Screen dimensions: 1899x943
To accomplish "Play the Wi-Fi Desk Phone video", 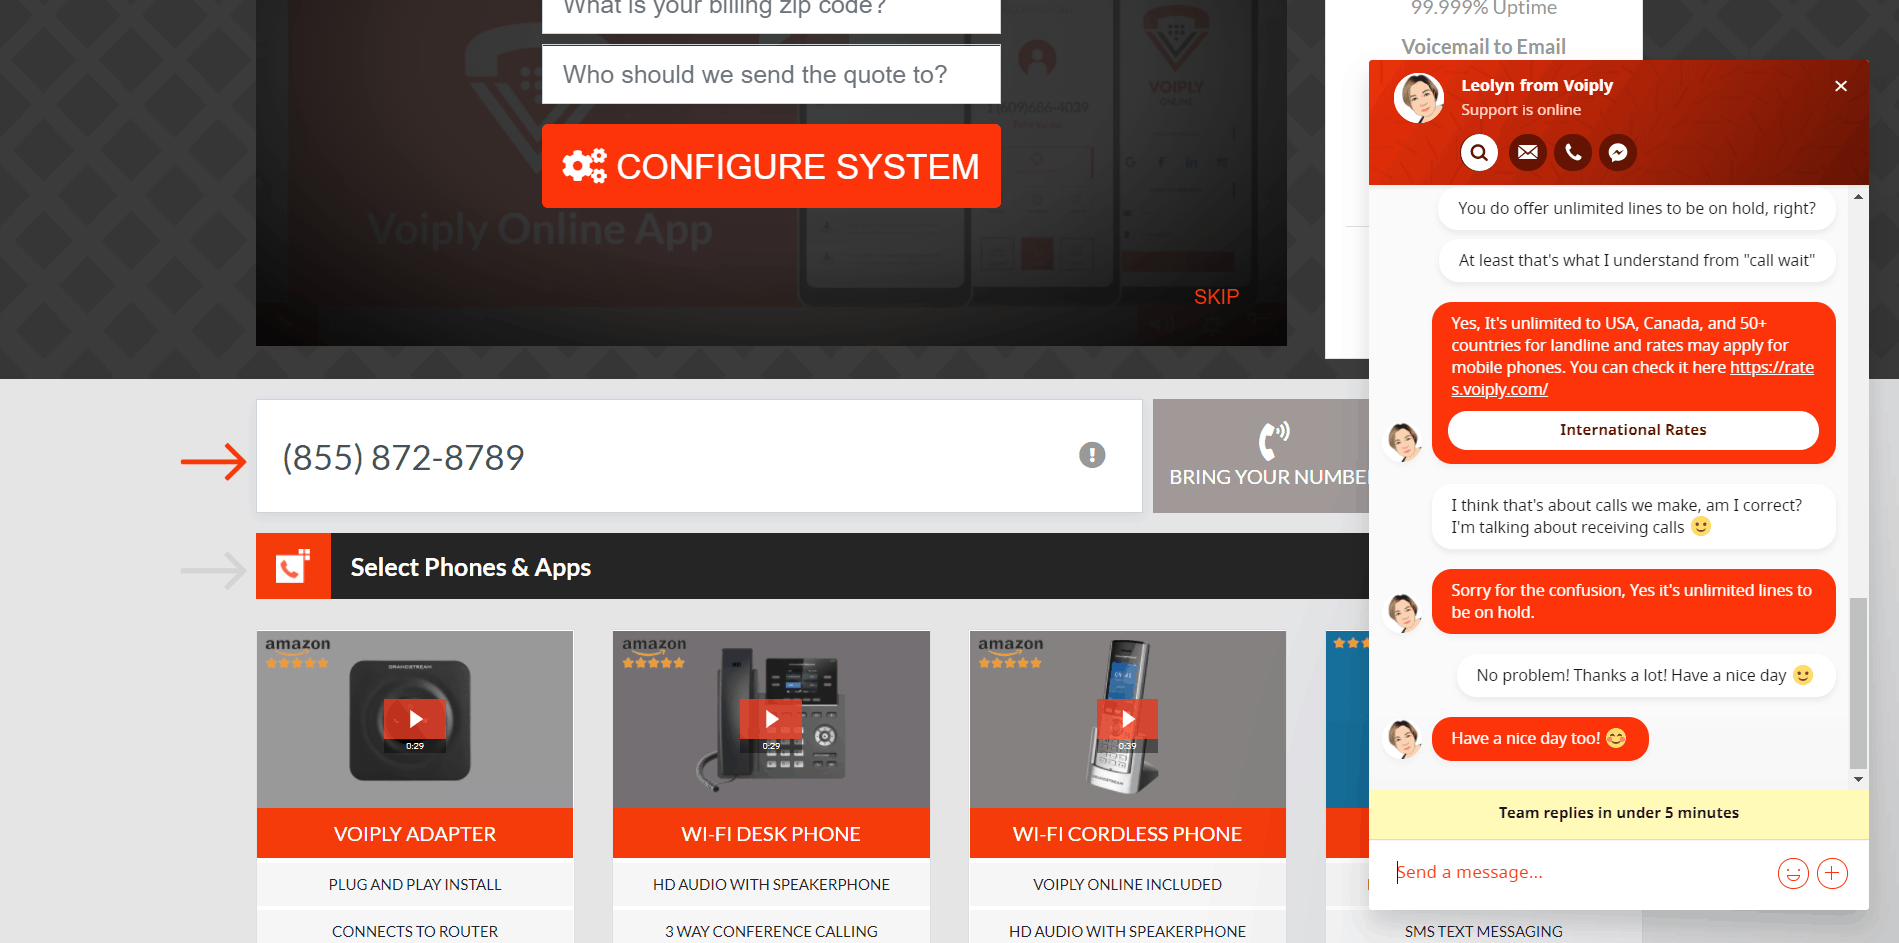I will click(x=771, y=719).
